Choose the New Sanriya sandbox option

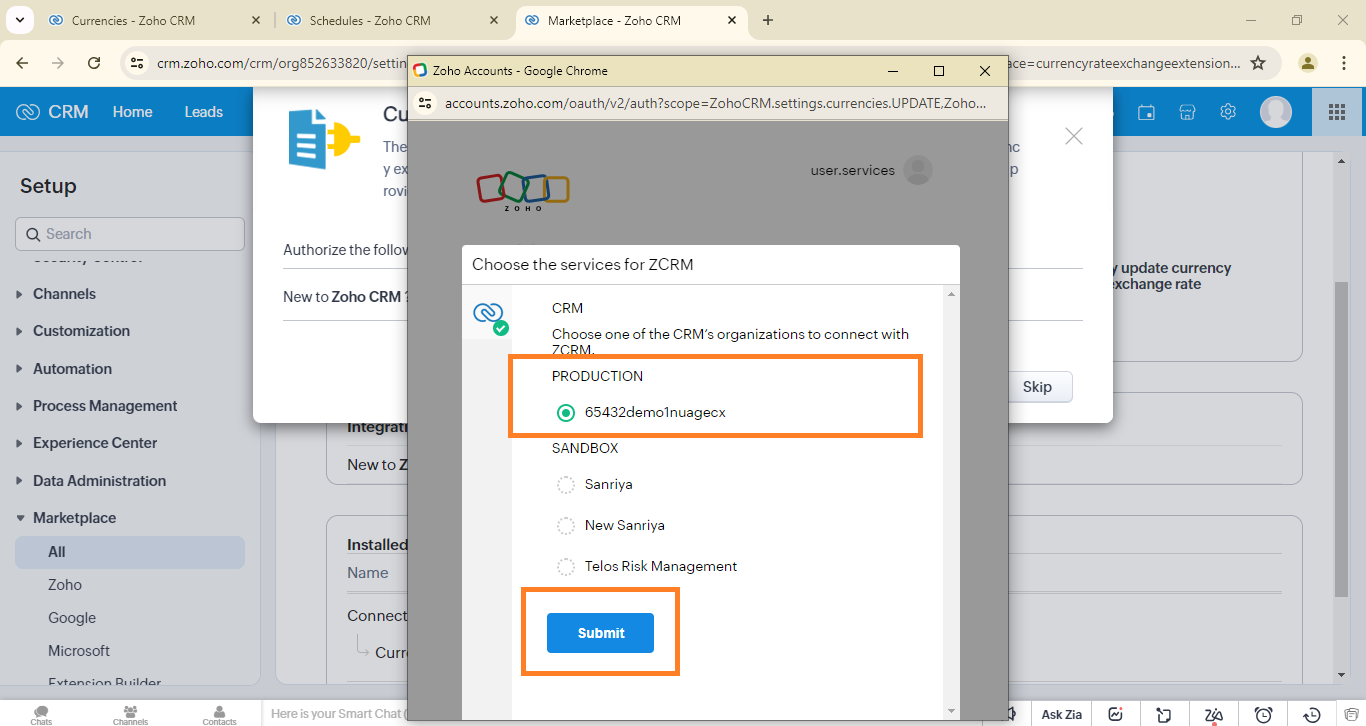(566, 526)
